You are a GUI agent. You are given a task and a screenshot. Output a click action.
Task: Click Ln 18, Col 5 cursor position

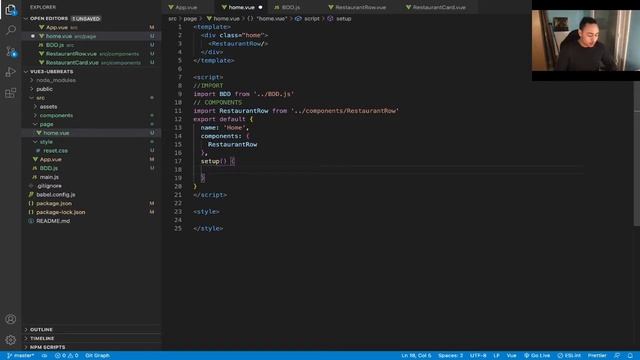click(x=416, y=356)
